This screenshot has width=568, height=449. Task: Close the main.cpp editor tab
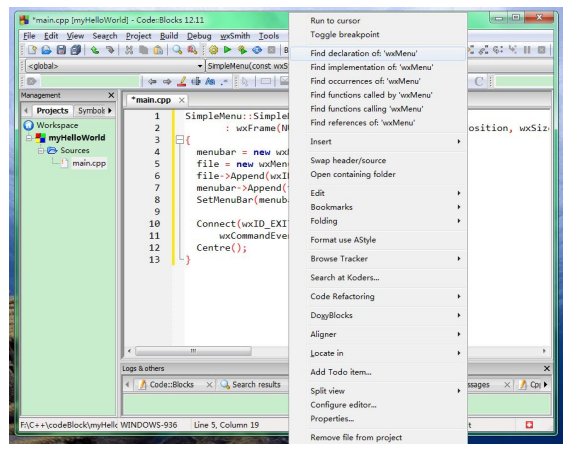[x=181, y=100]
